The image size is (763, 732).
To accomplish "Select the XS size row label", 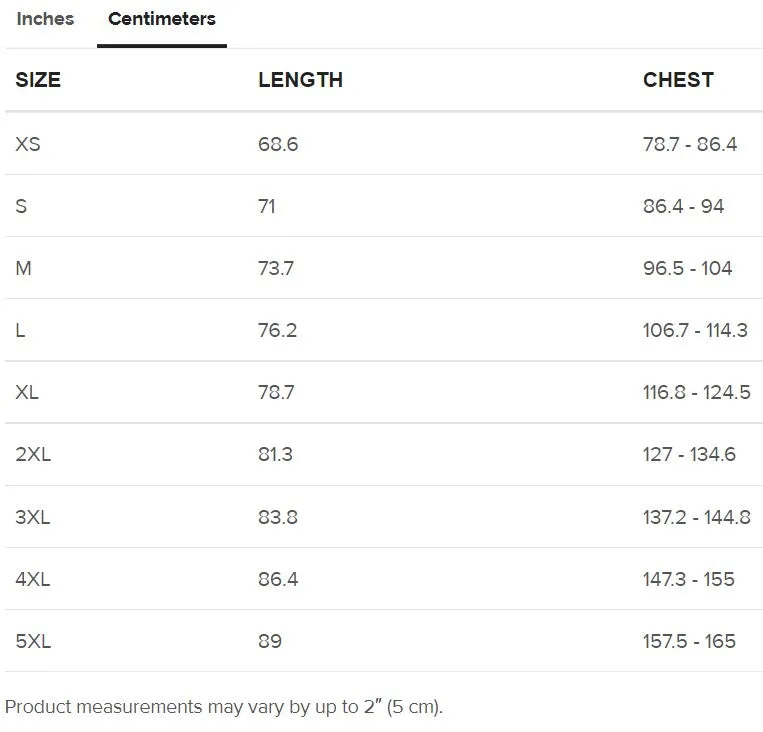I will tap(28, 145).
